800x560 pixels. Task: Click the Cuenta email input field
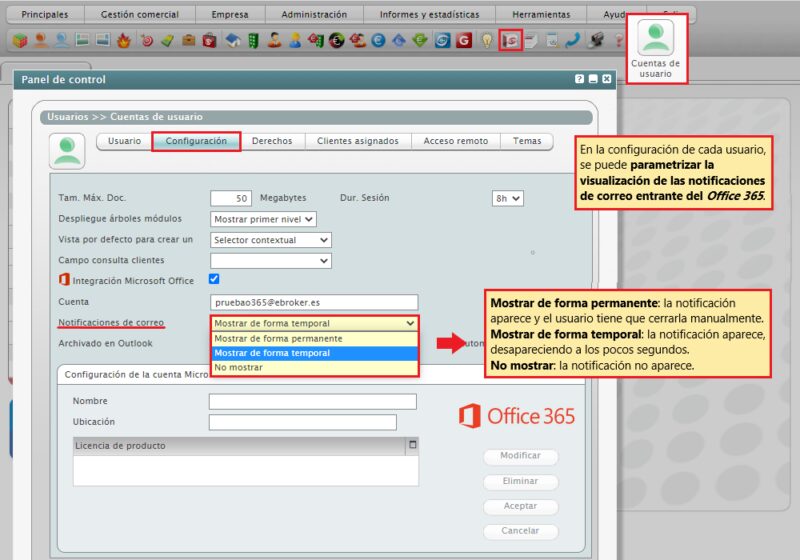click(x=314, y=302)
